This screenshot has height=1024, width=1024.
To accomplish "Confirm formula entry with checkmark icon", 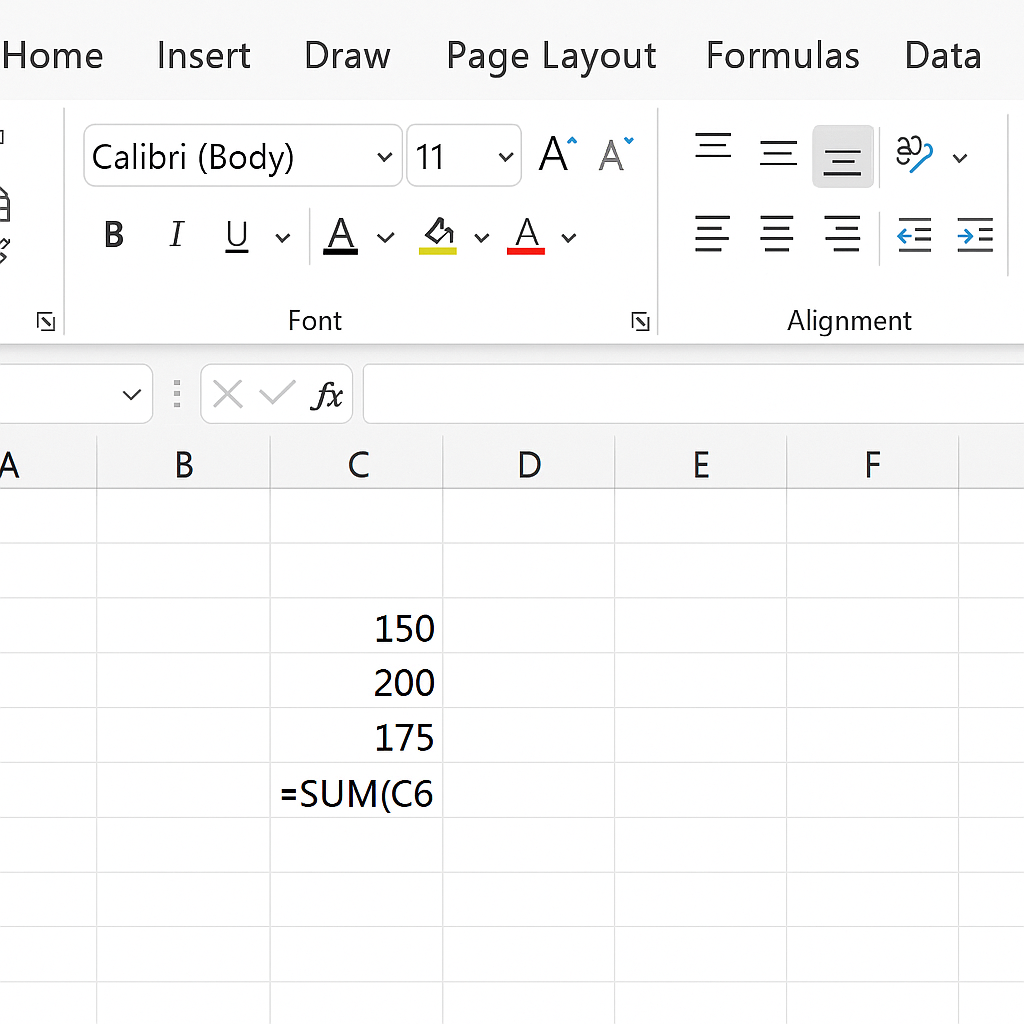I will (276, 395).
